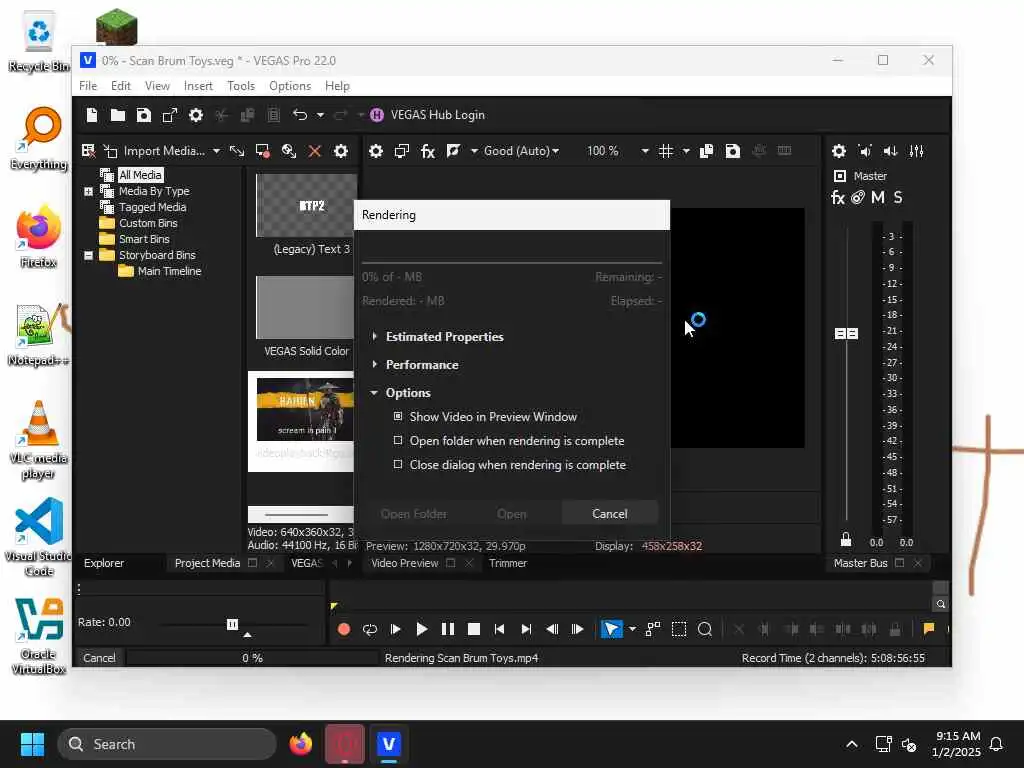Select All Media in the tree
The height and width of the screenshot is (768, 1024).
point(140,175)
